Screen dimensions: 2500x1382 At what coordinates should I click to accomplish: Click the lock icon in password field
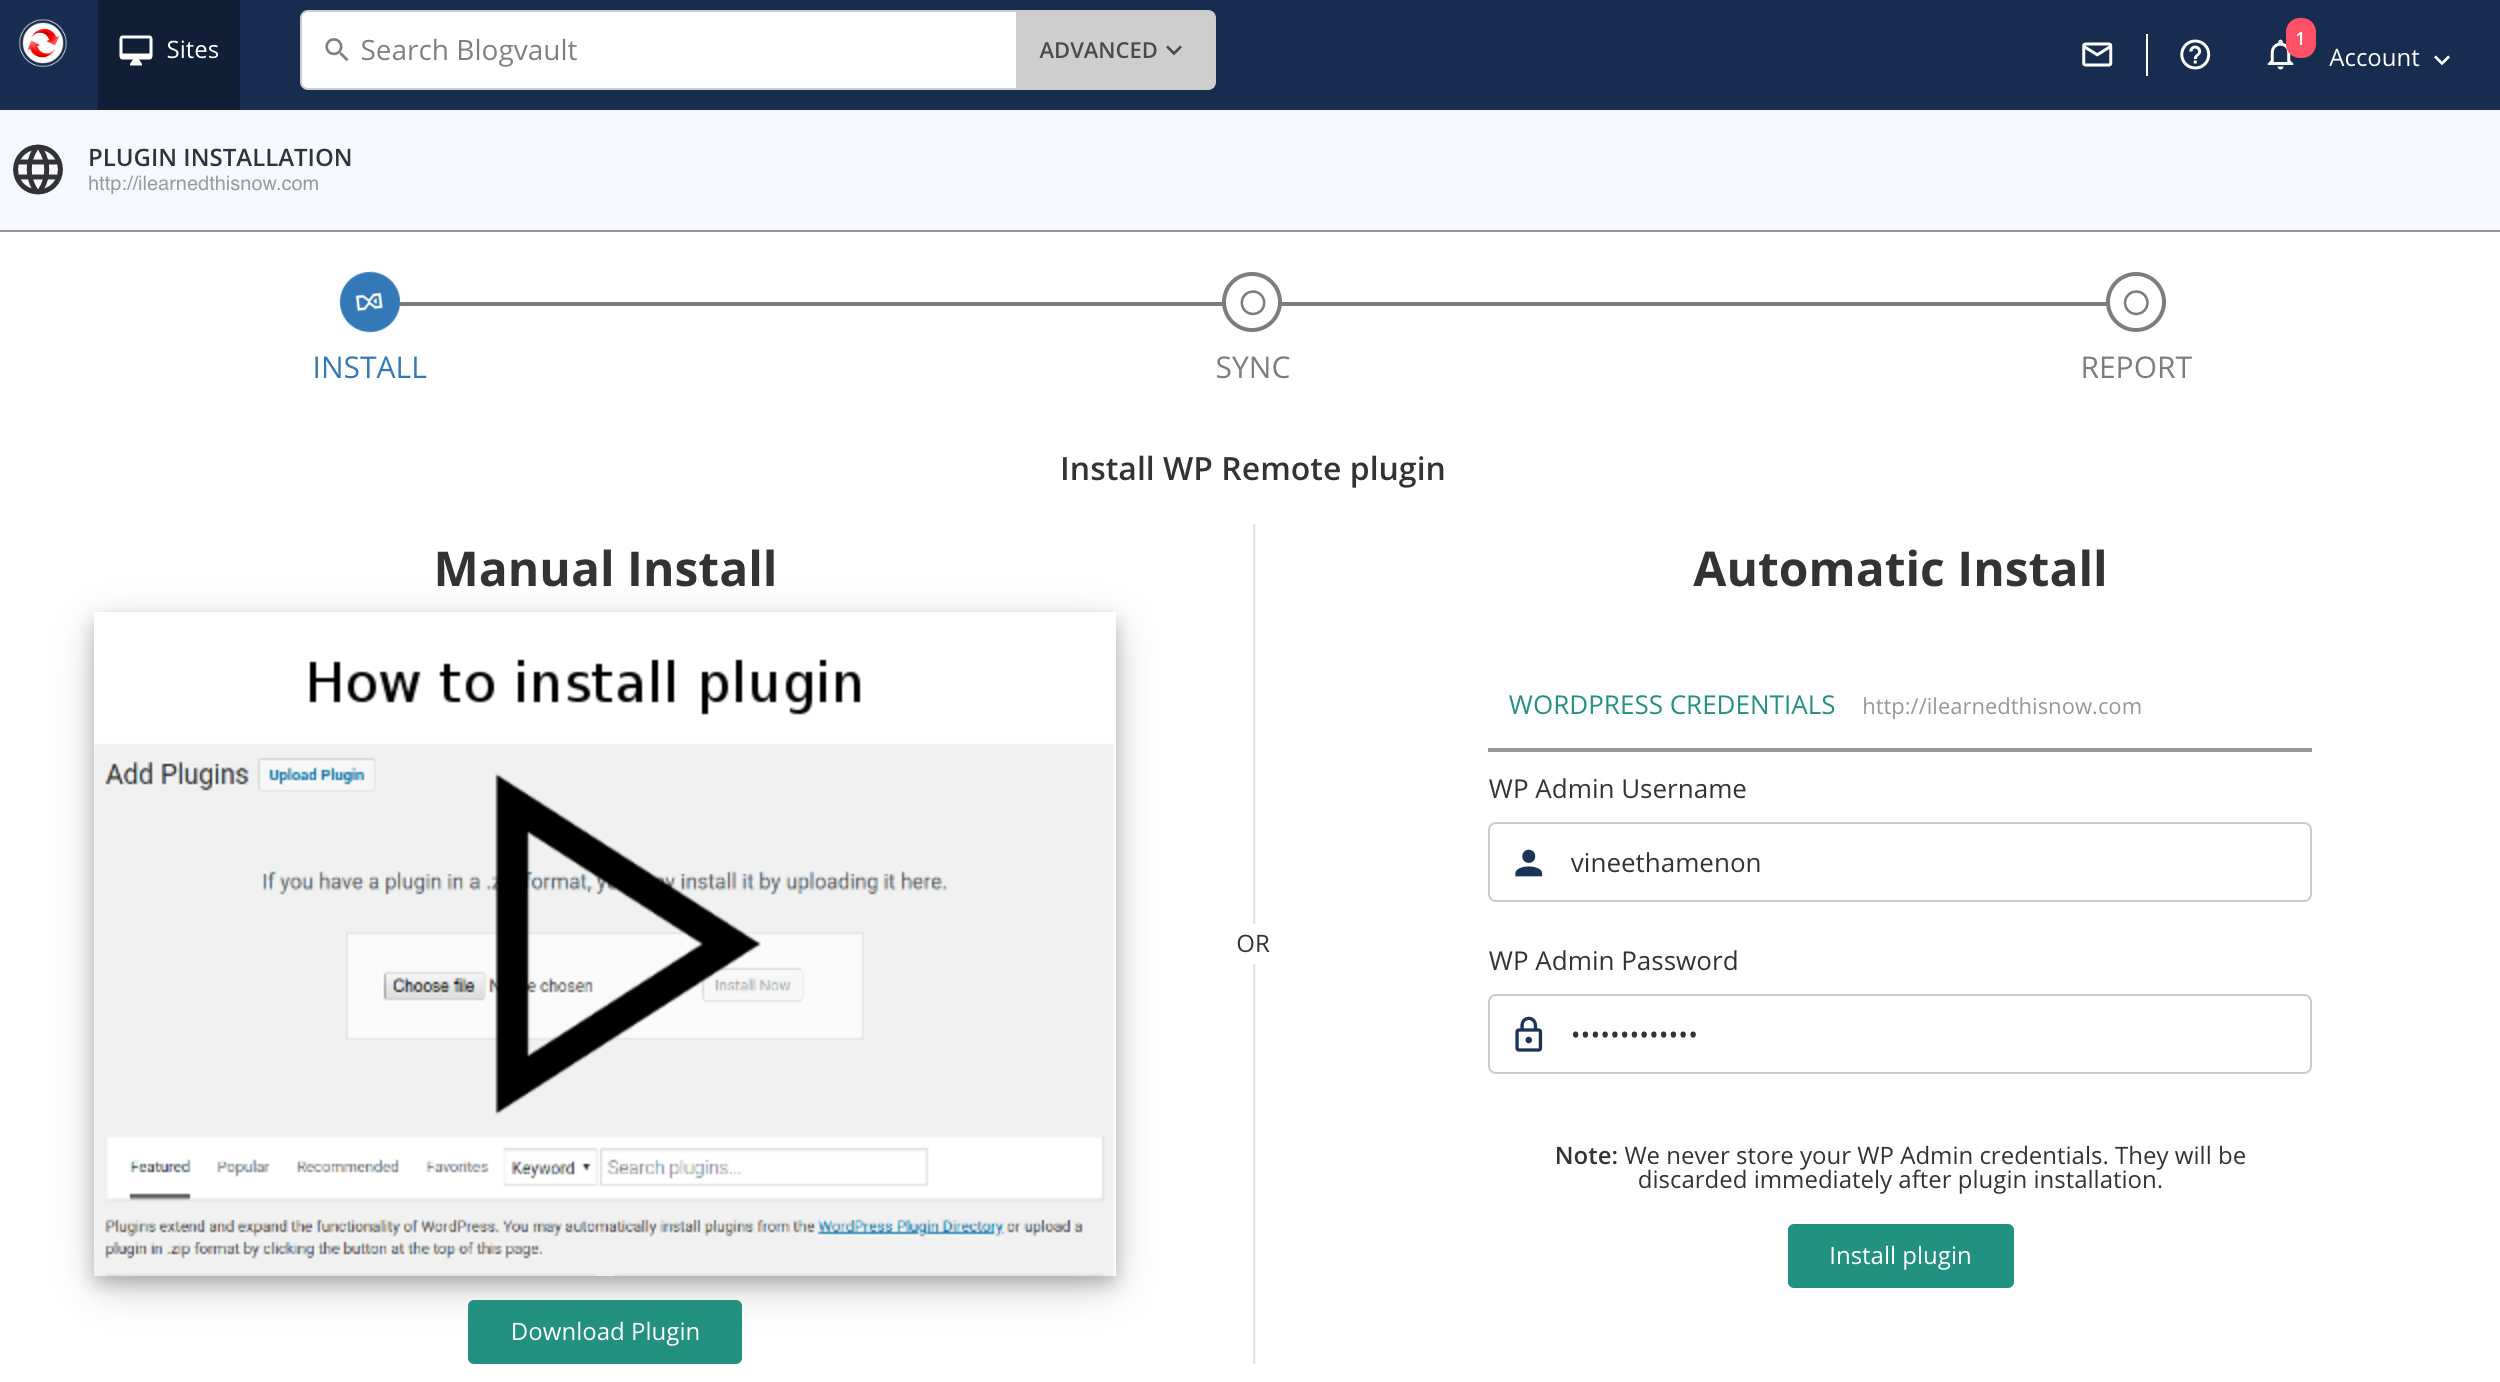click(1528, 1034)
